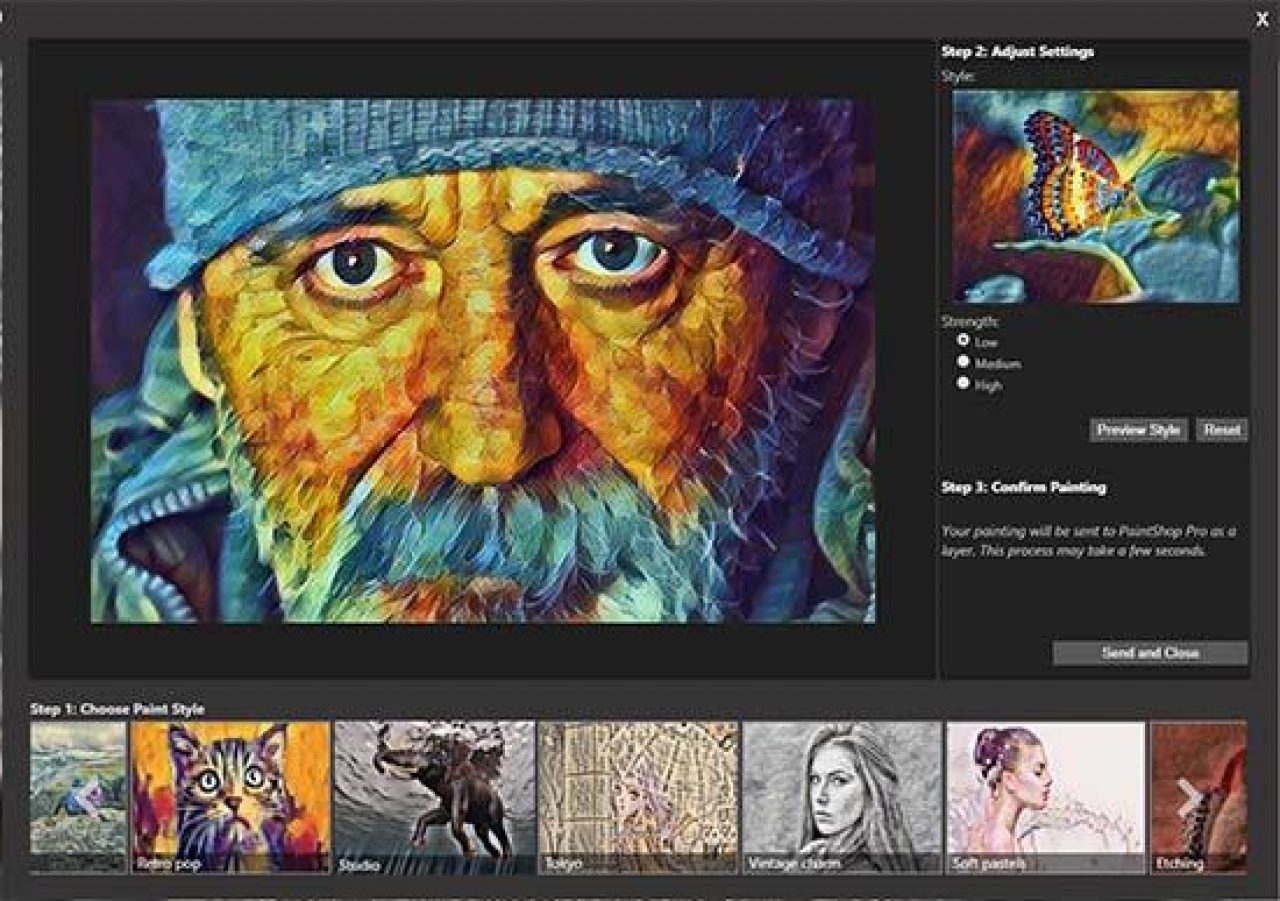Select the High strength radio button
The height and width of the screenshot is (901, 1280).
click(x=963, y=383)
